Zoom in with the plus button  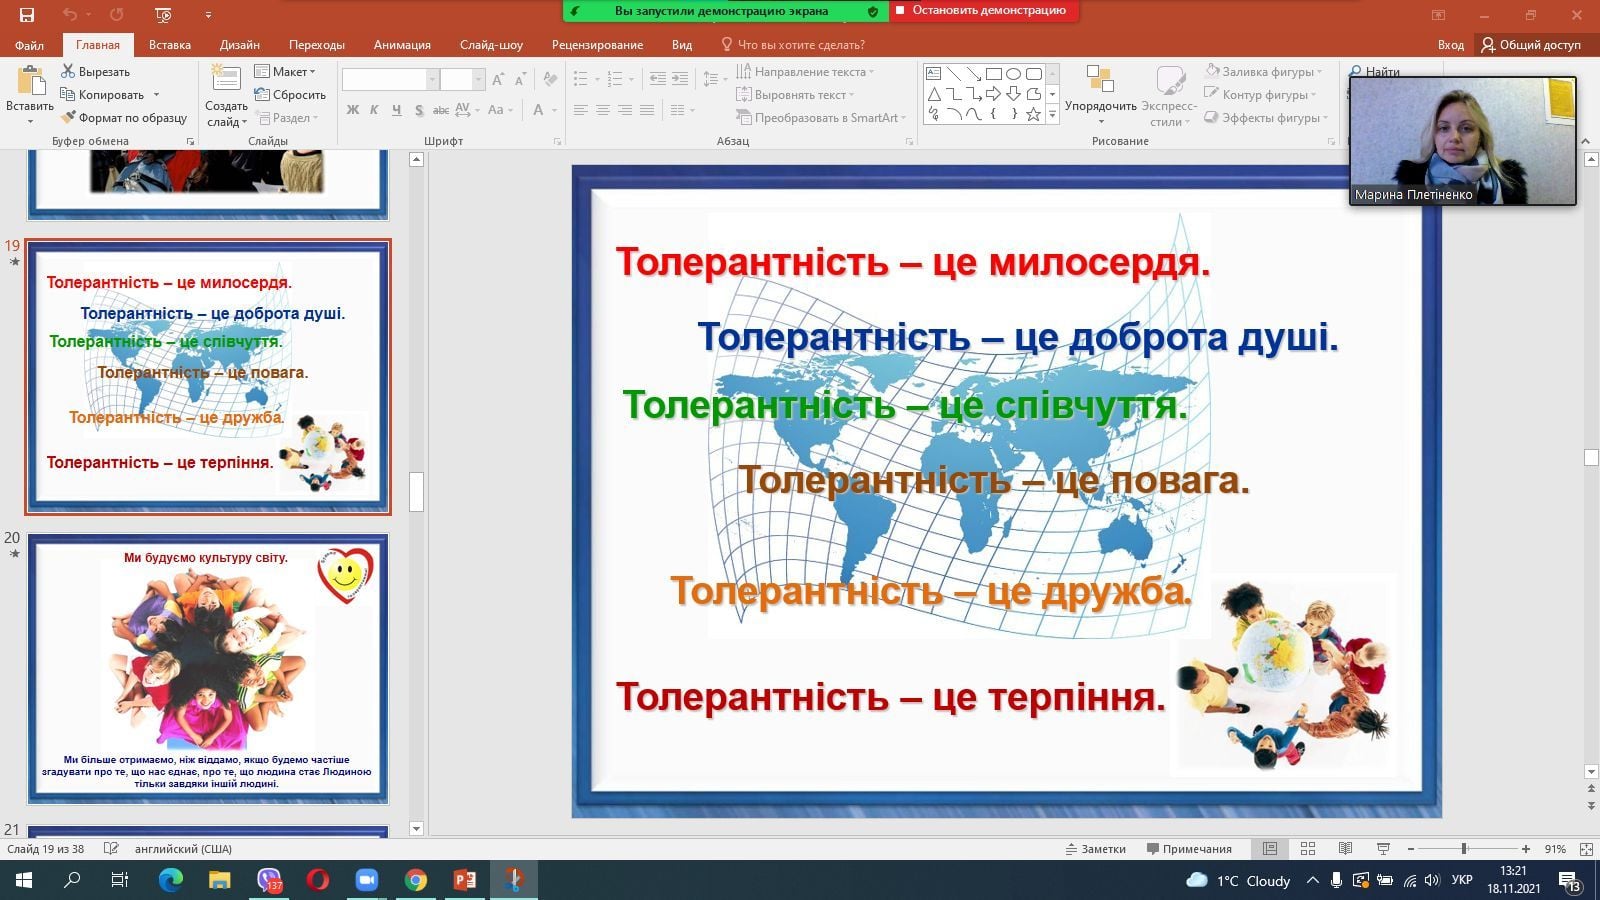pos(1525,849)
